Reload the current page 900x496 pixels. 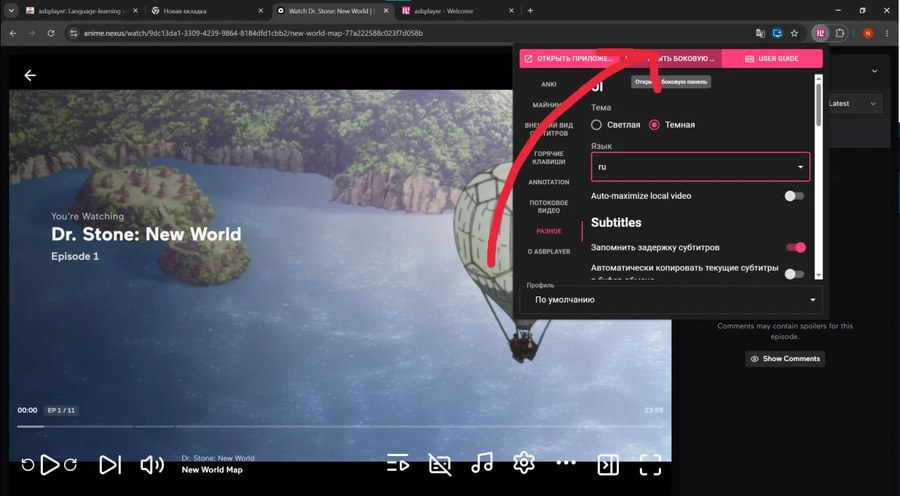click(x=51, y=33)
